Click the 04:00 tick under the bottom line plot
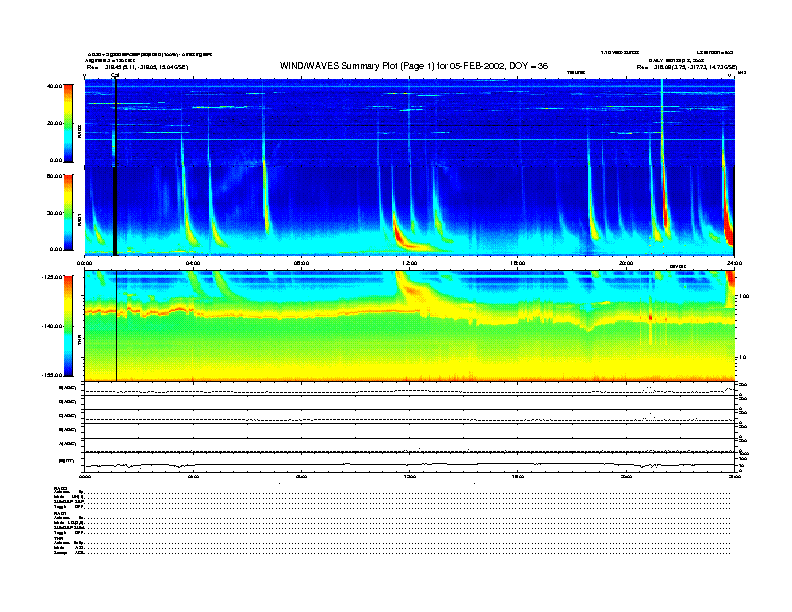Image resolution: width=792 pixels, height=612 pixels. tap(193, 476)
